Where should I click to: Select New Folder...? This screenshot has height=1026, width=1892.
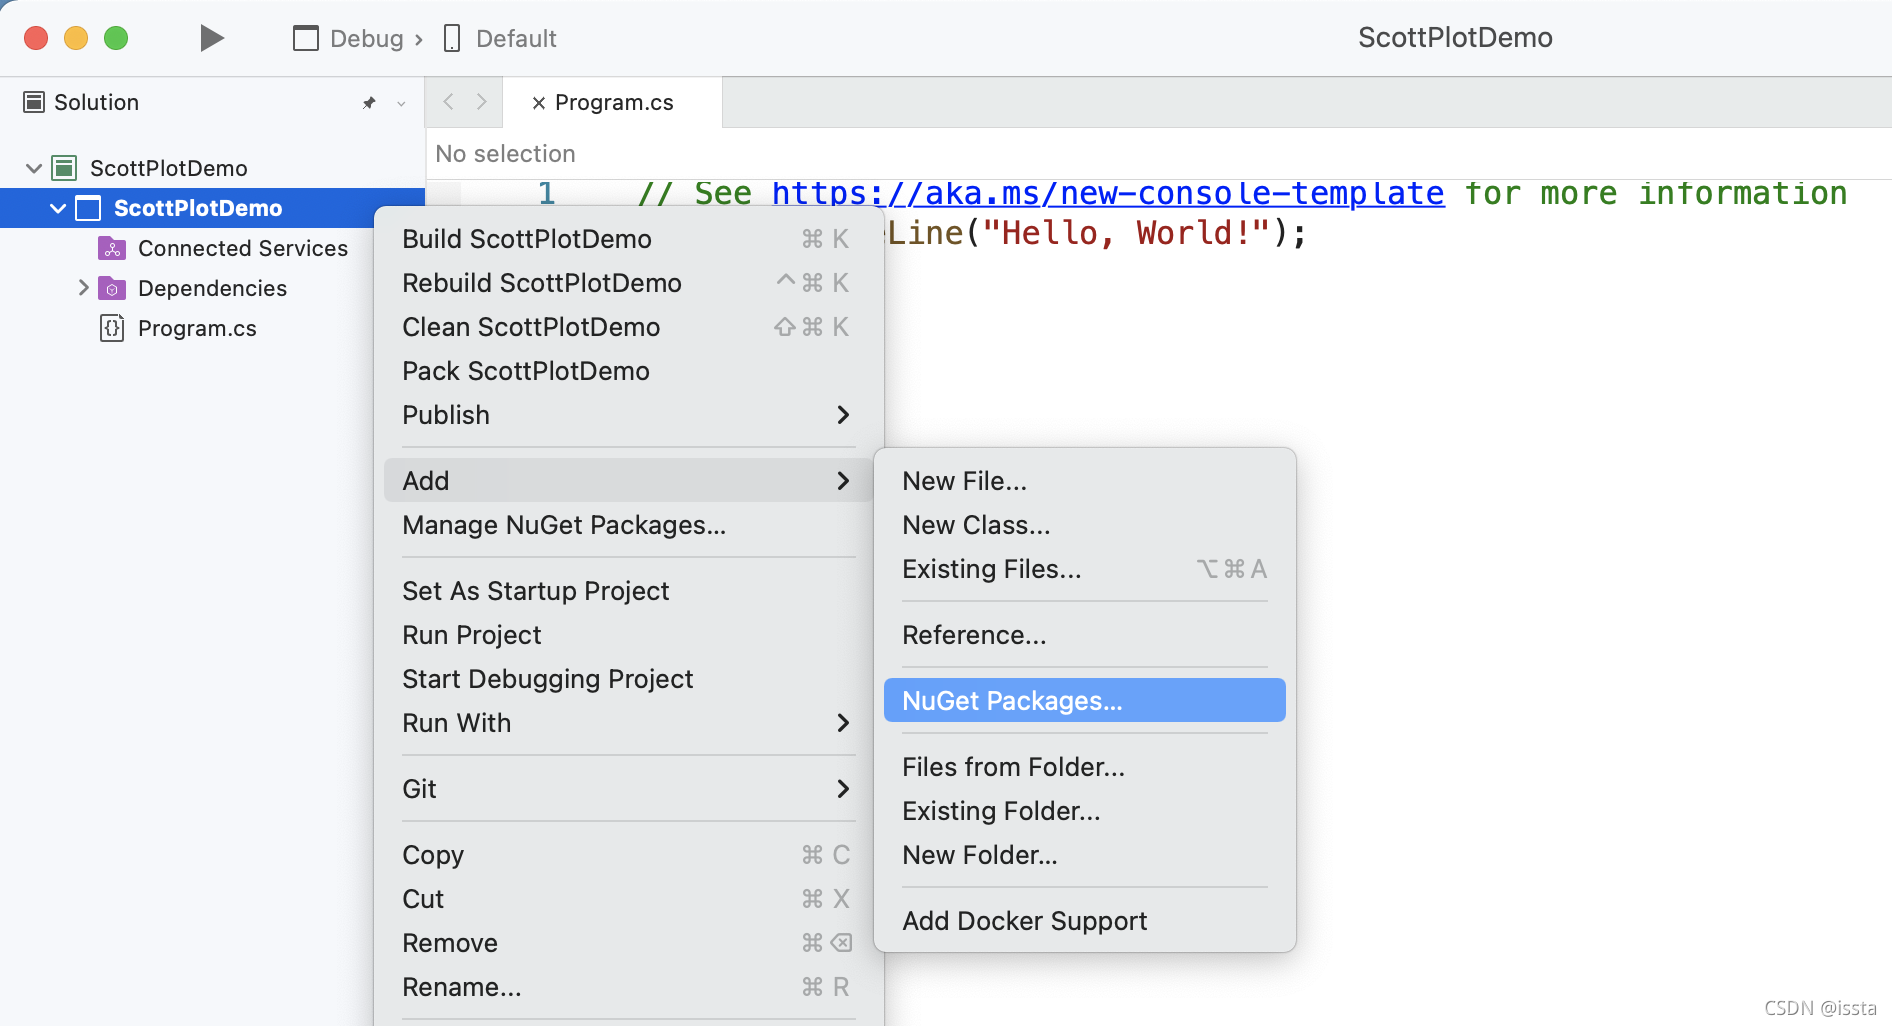[x=1085, y=855]
